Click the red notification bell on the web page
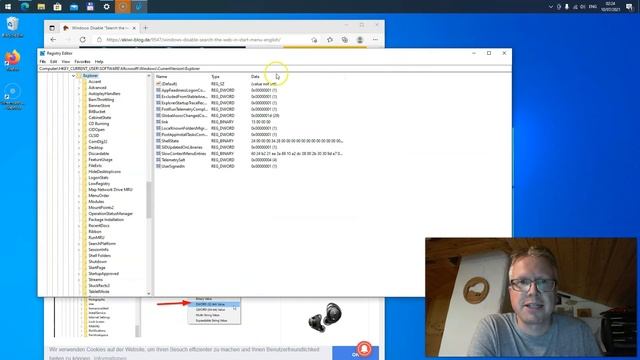640x360 pixels. 364,349
